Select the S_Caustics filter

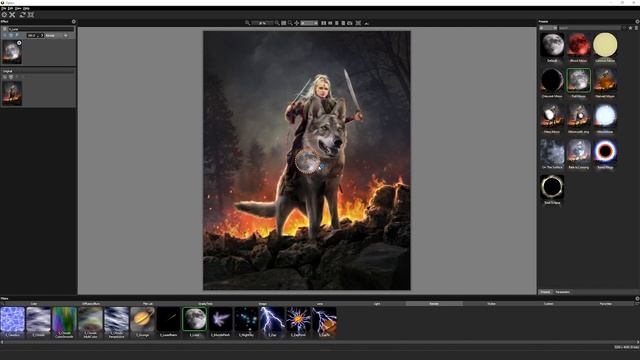[13, 322]
